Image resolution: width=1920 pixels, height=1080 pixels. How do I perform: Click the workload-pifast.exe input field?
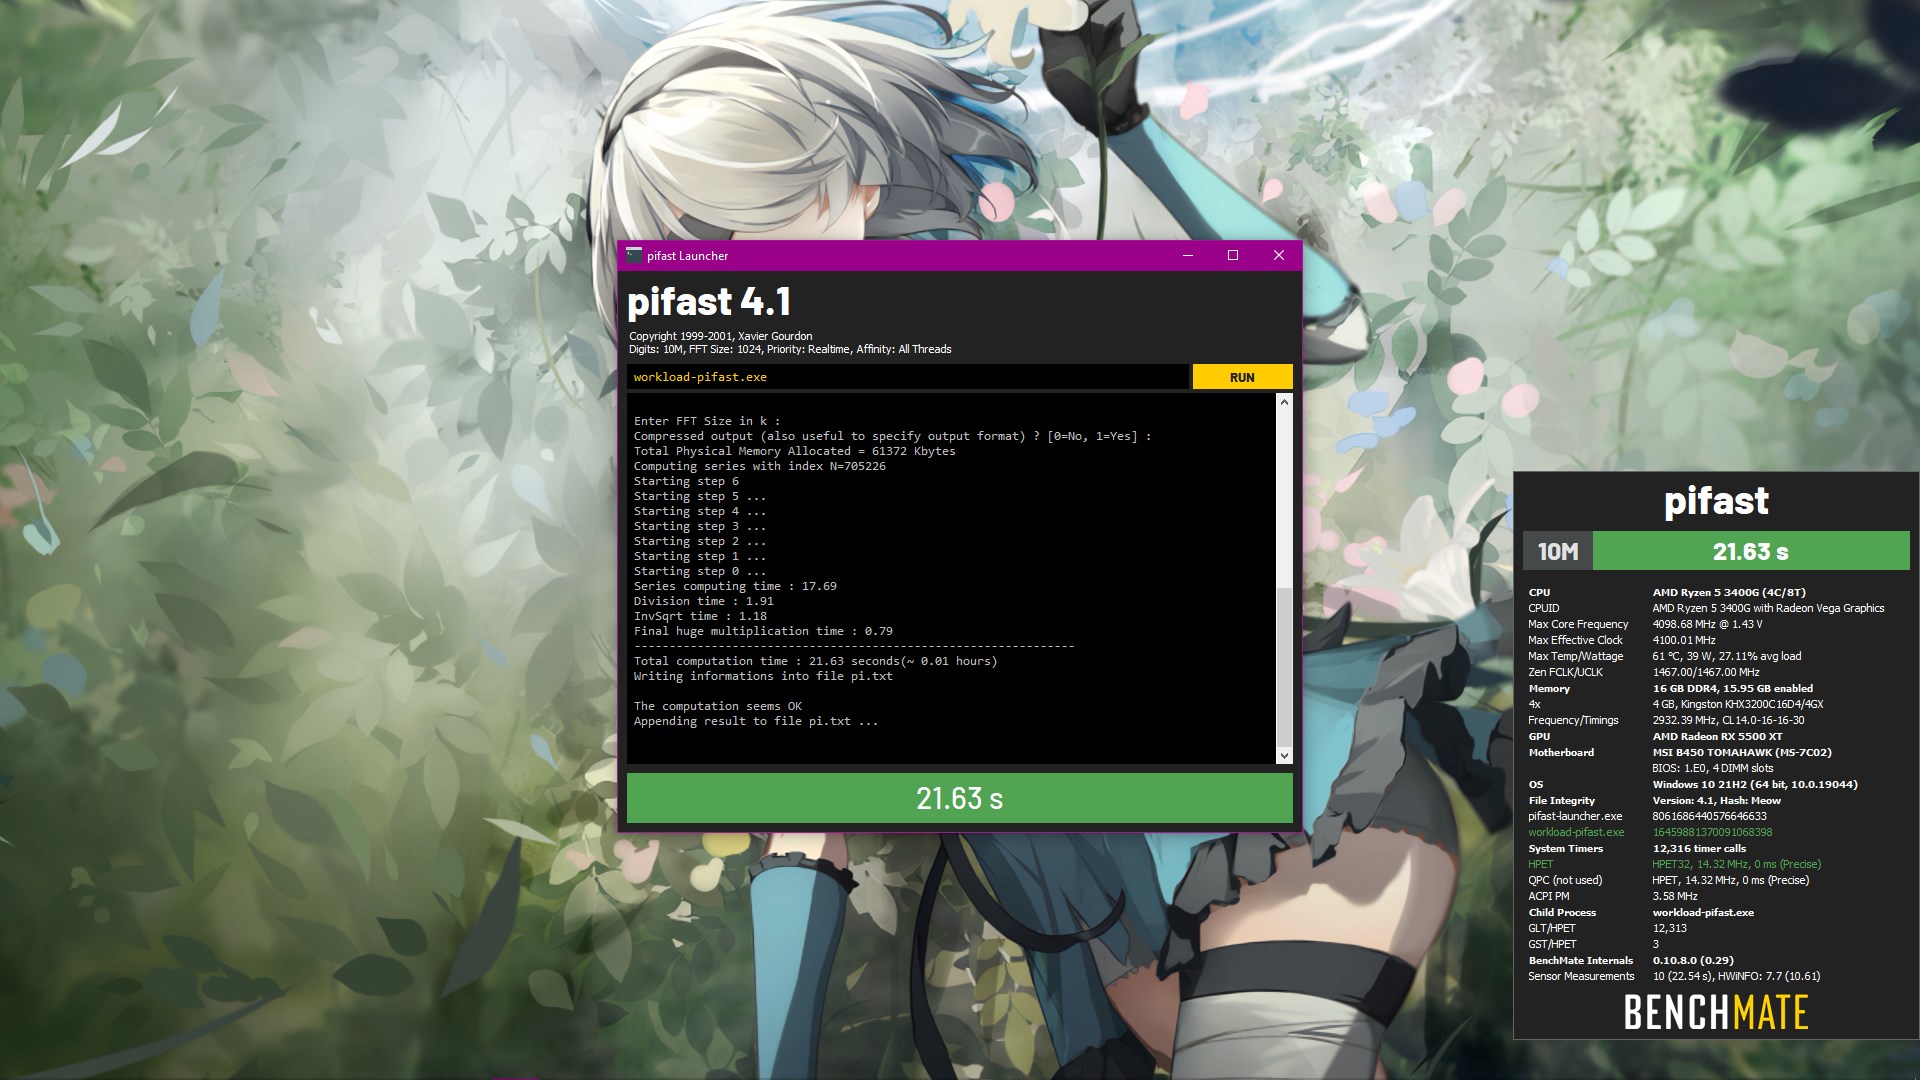pos(908,377)
